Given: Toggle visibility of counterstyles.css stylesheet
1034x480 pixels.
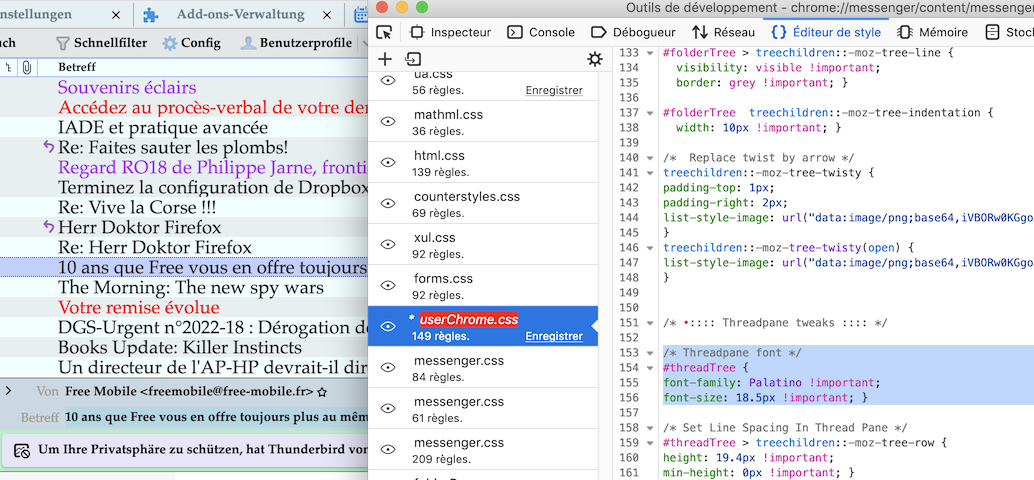Looking at the screenshot, I should click(x=388, y=203).
